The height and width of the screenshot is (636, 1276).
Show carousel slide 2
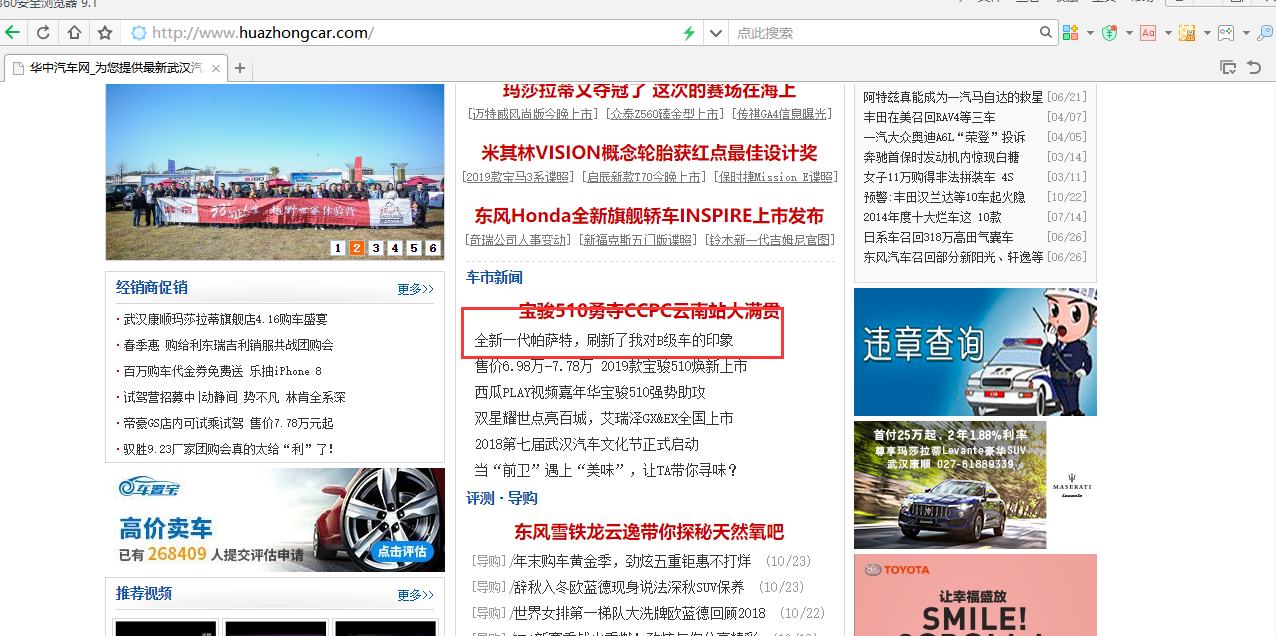coord(357,248)
